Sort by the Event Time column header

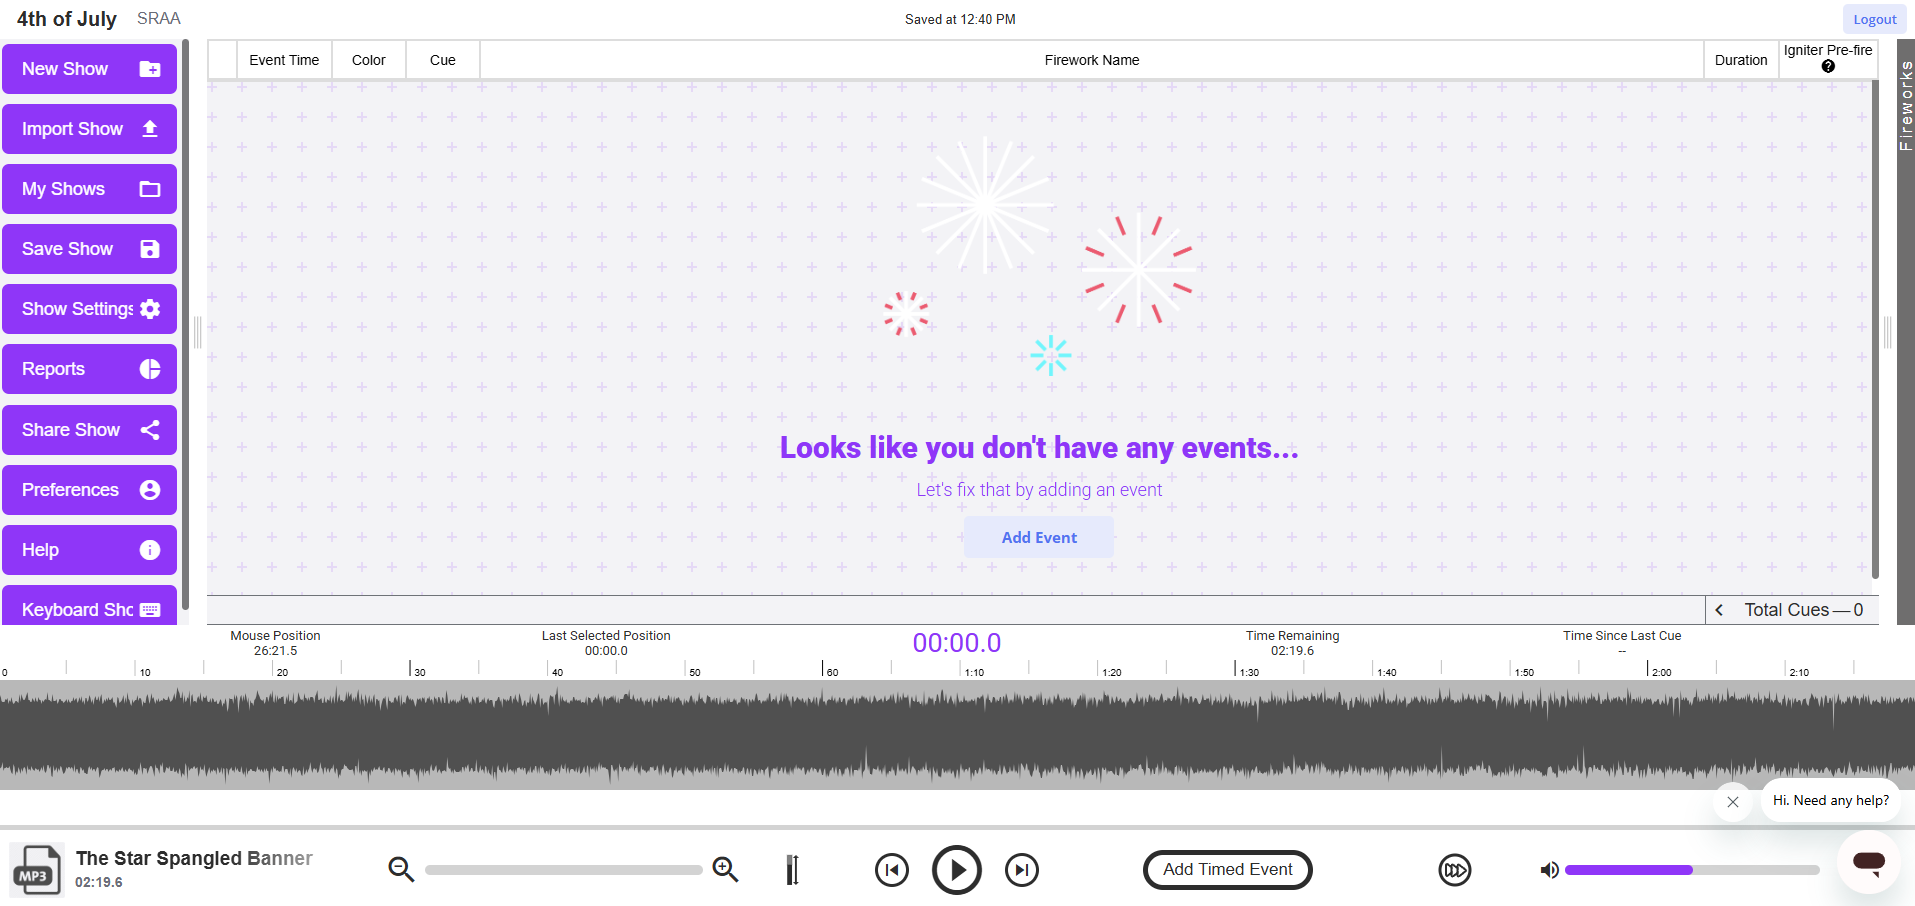pos(284,60)
